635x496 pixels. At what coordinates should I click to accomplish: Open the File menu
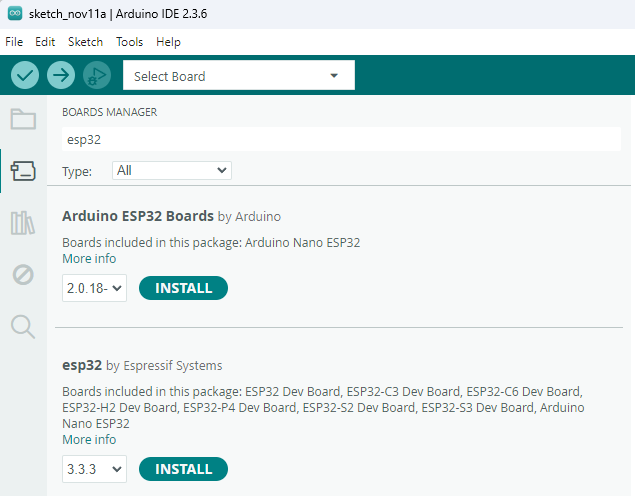coord(14,42)
